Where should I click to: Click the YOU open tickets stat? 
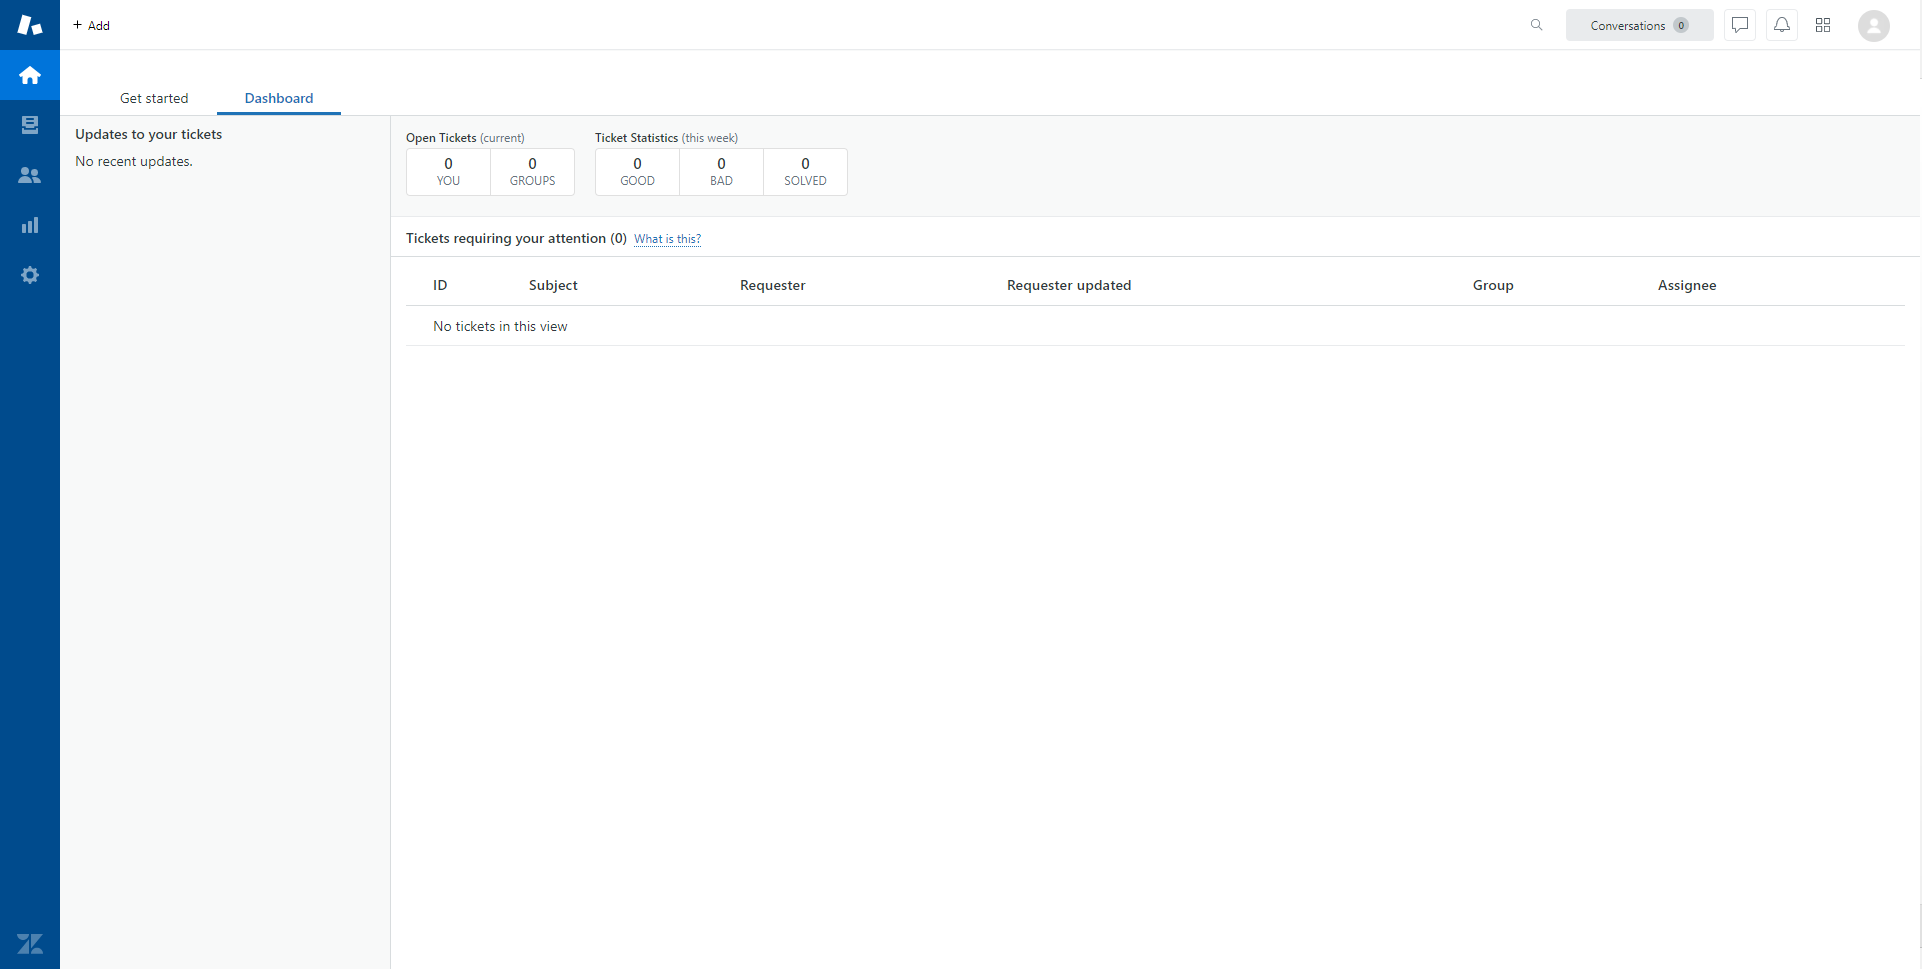click(x=448, y=171)
